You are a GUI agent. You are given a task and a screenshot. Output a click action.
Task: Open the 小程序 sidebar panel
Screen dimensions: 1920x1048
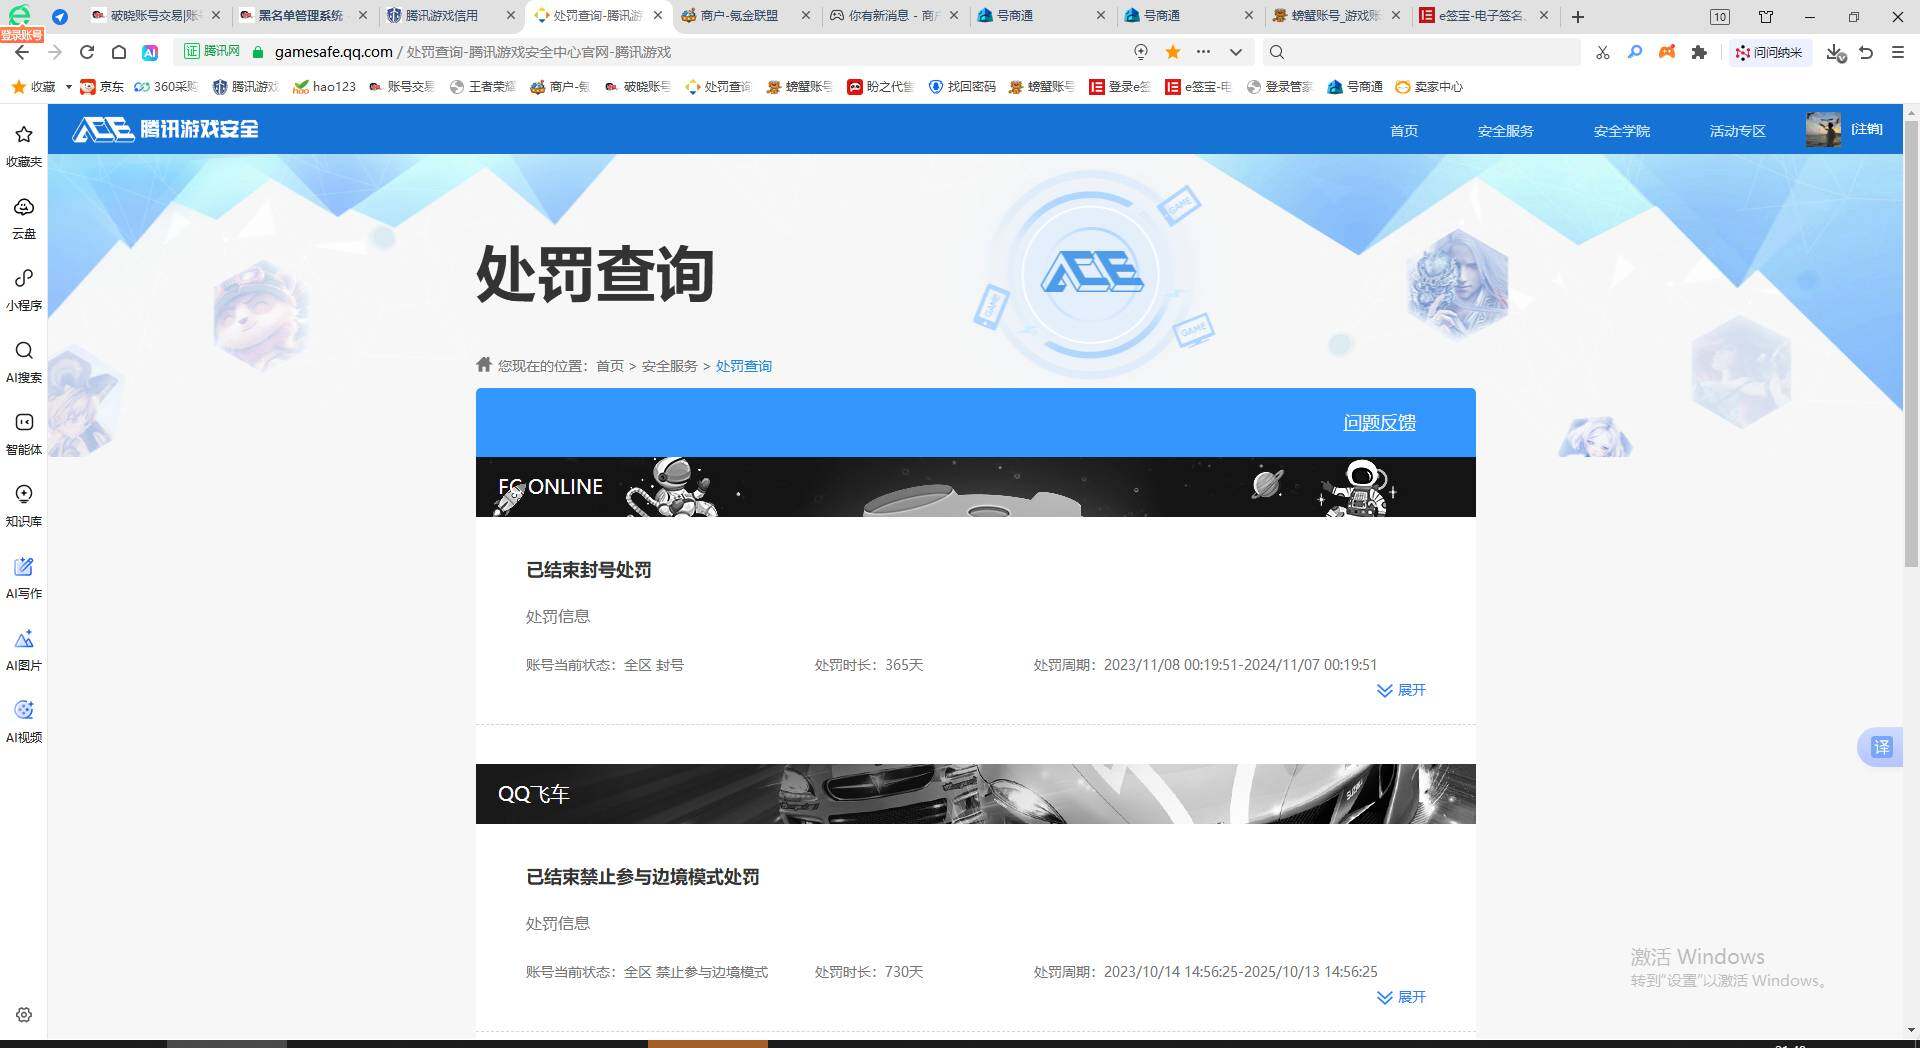coord(23,289)
